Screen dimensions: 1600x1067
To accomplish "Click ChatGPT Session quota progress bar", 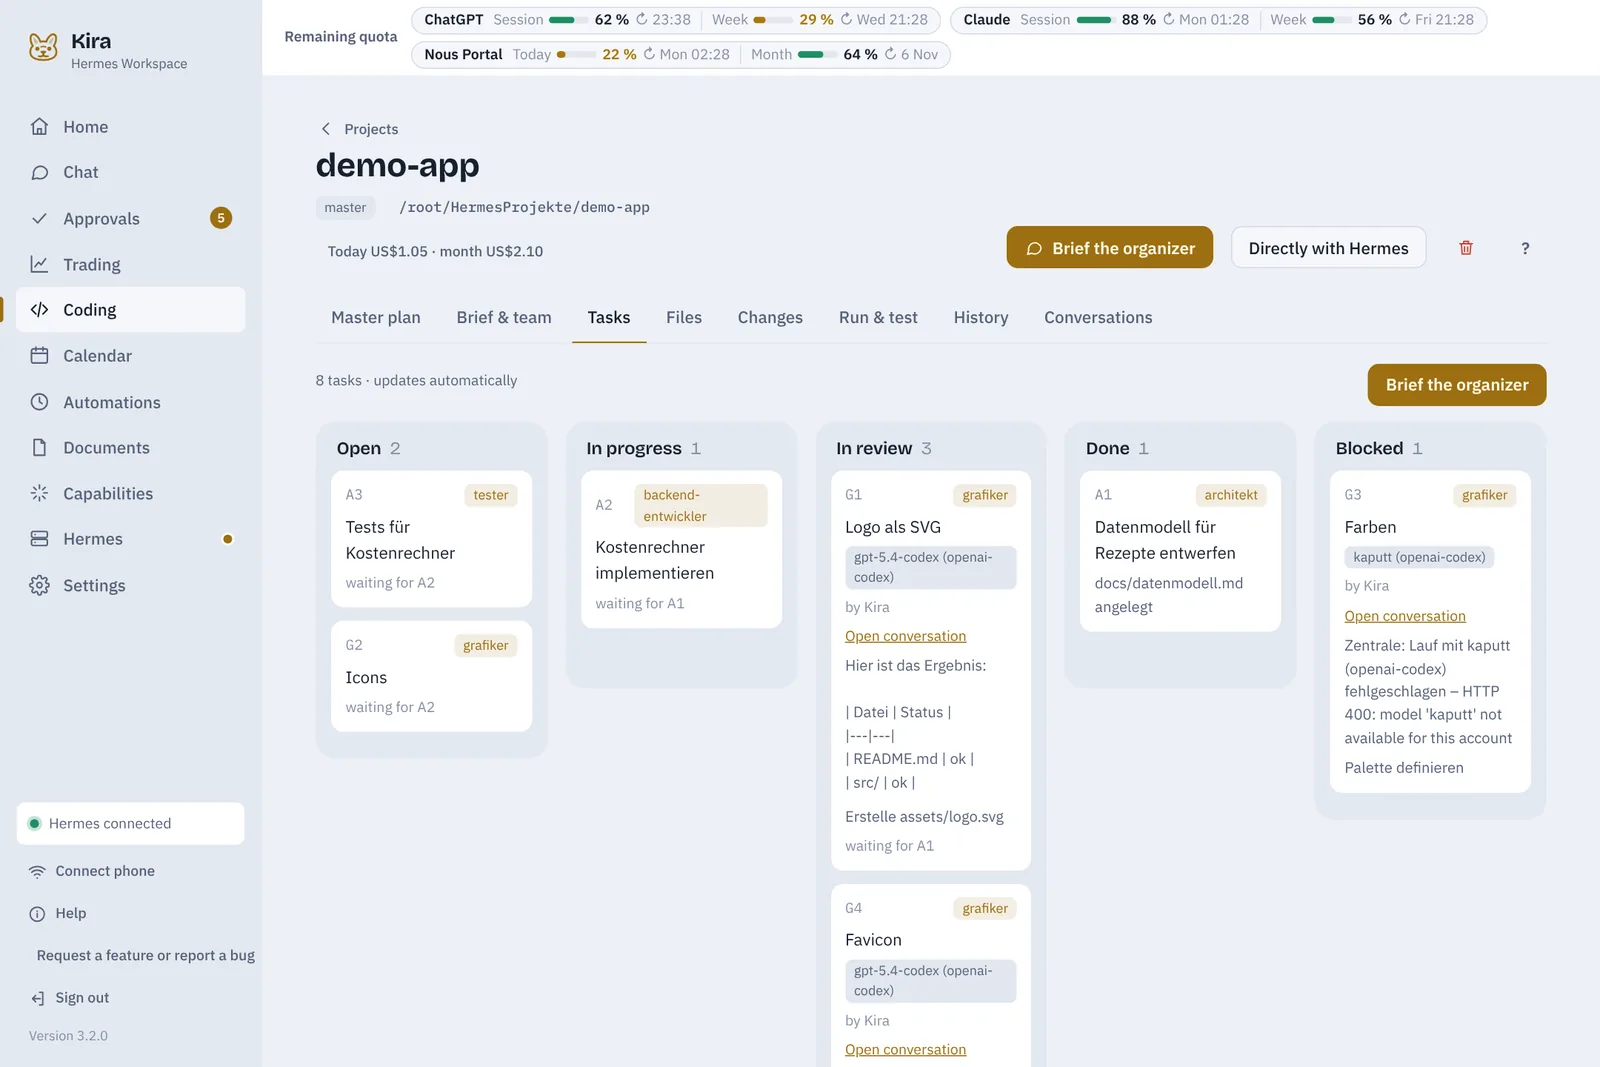I will point(569,20).
